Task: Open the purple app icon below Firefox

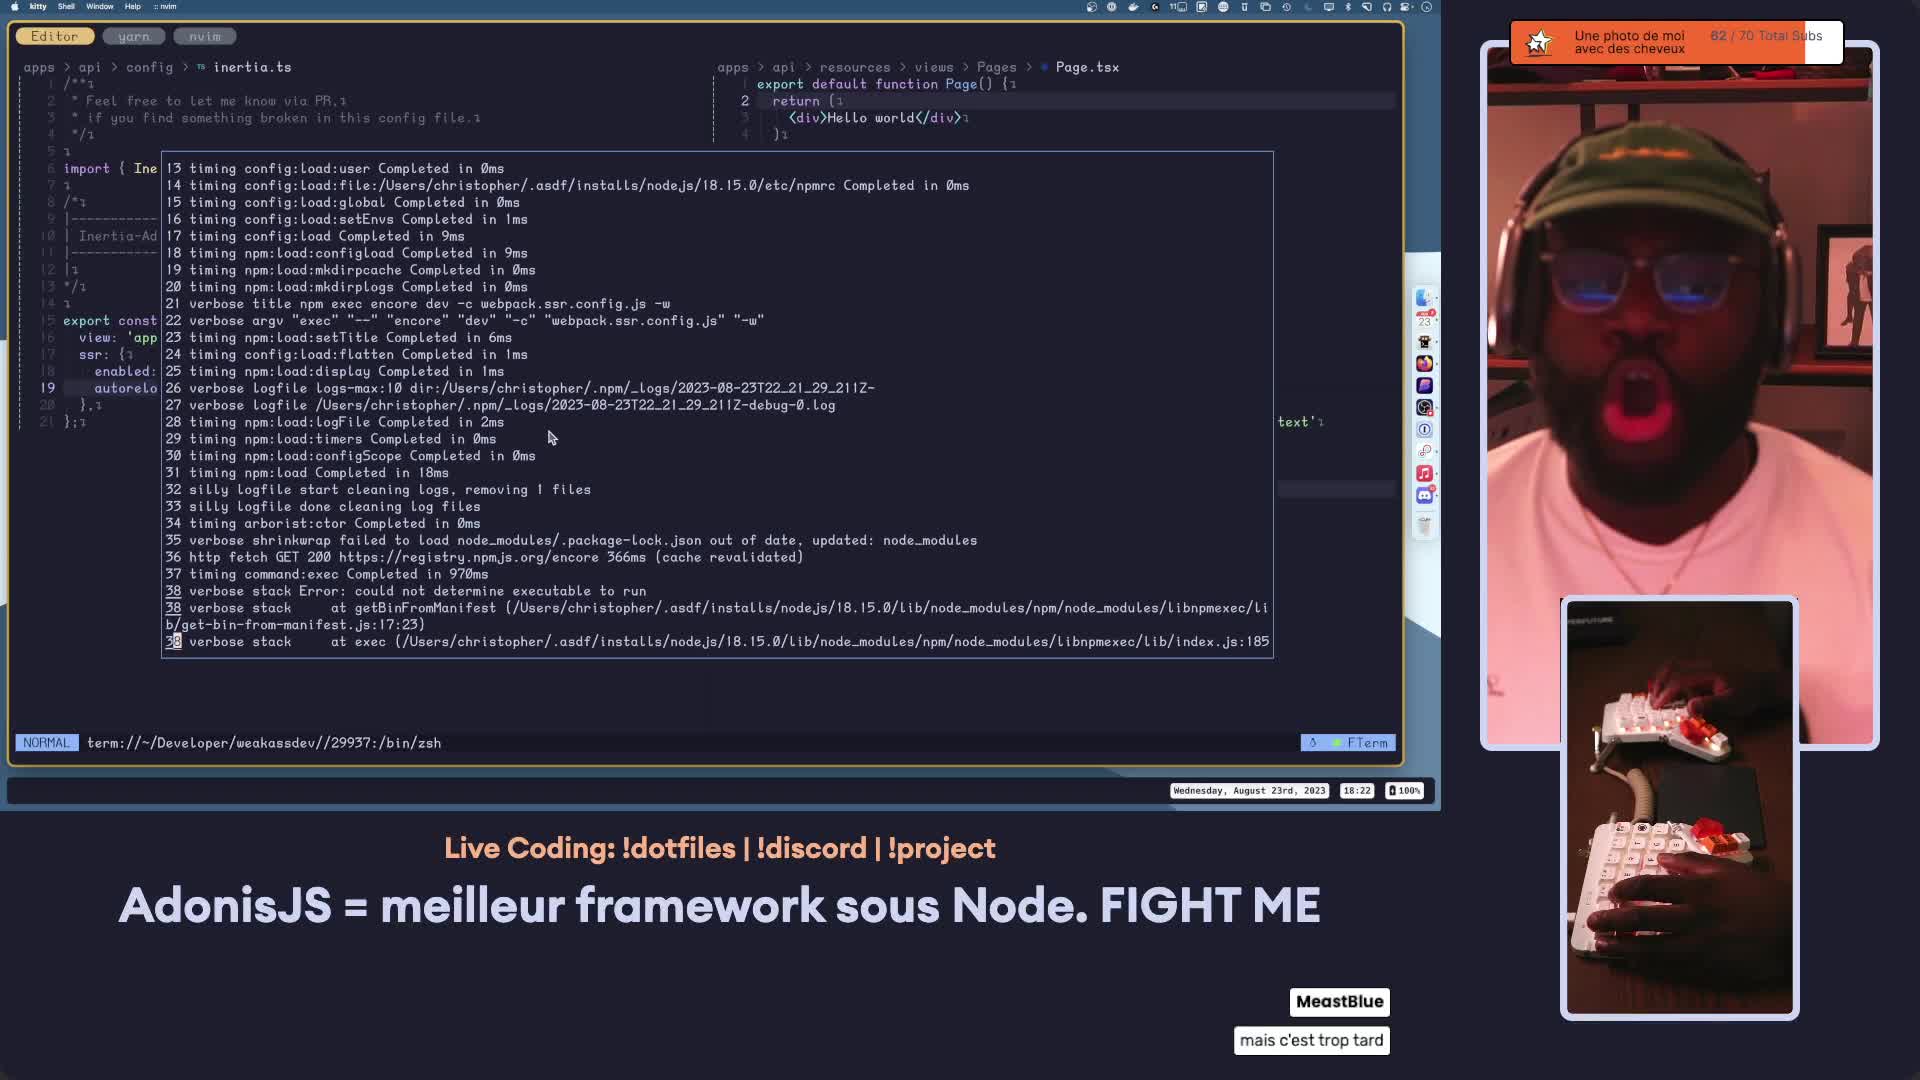Action: (1424, 385)
